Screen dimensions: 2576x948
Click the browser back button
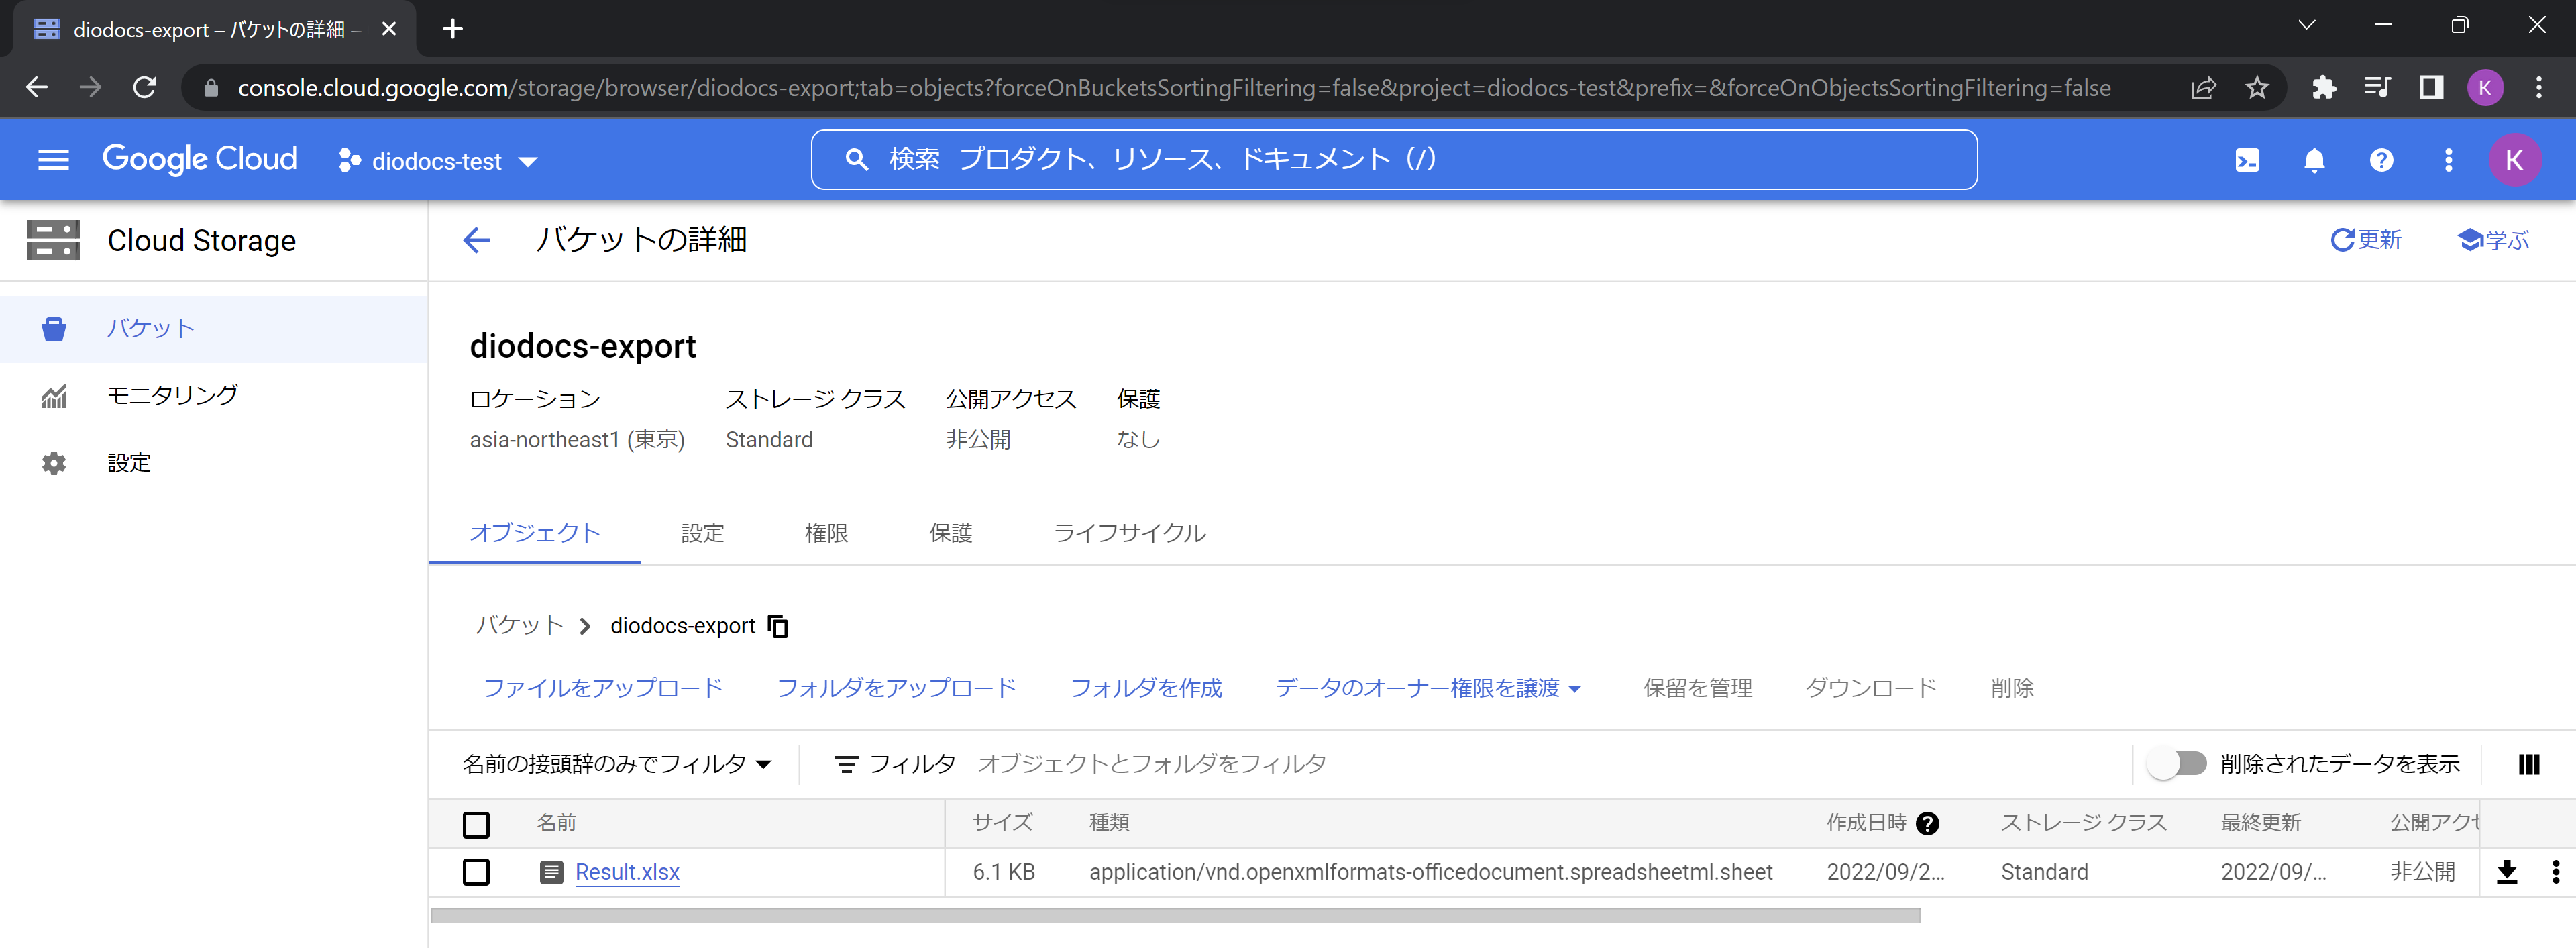[37, 88]
